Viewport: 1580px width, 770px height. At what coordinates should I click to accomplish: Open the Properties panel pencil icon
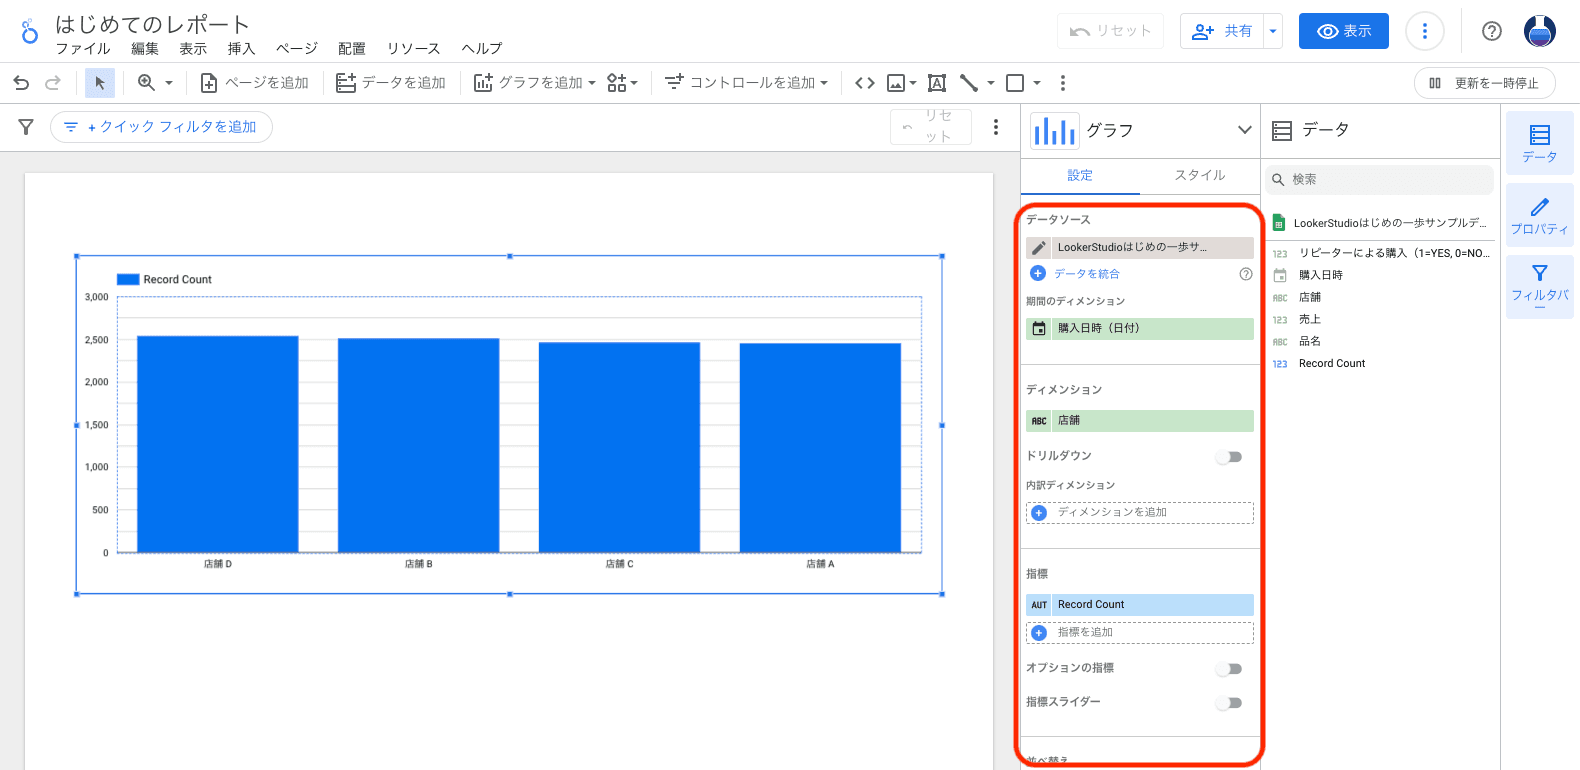1539,215
